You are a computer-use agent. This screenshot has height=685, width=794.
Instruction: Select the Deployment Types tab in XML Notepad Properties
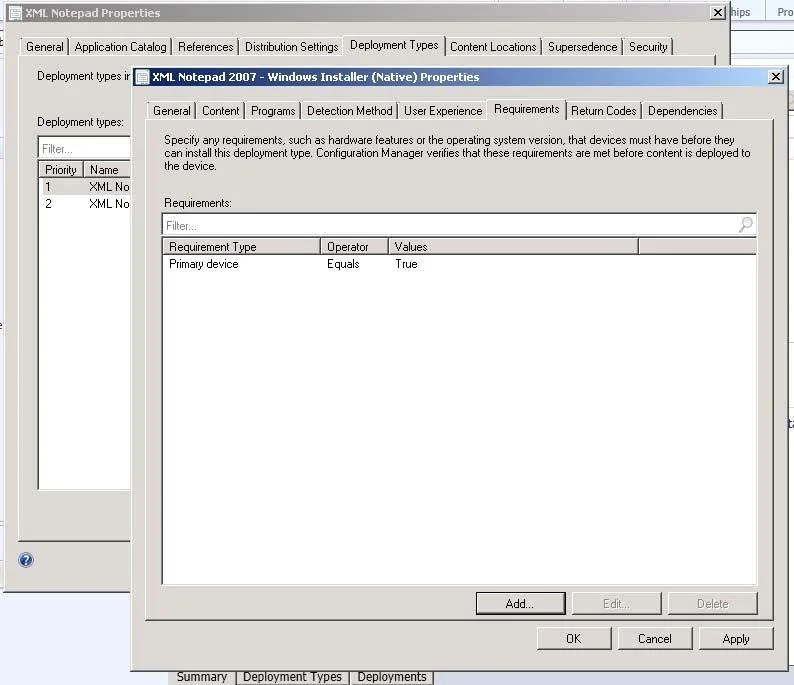(x=394, y=45)
